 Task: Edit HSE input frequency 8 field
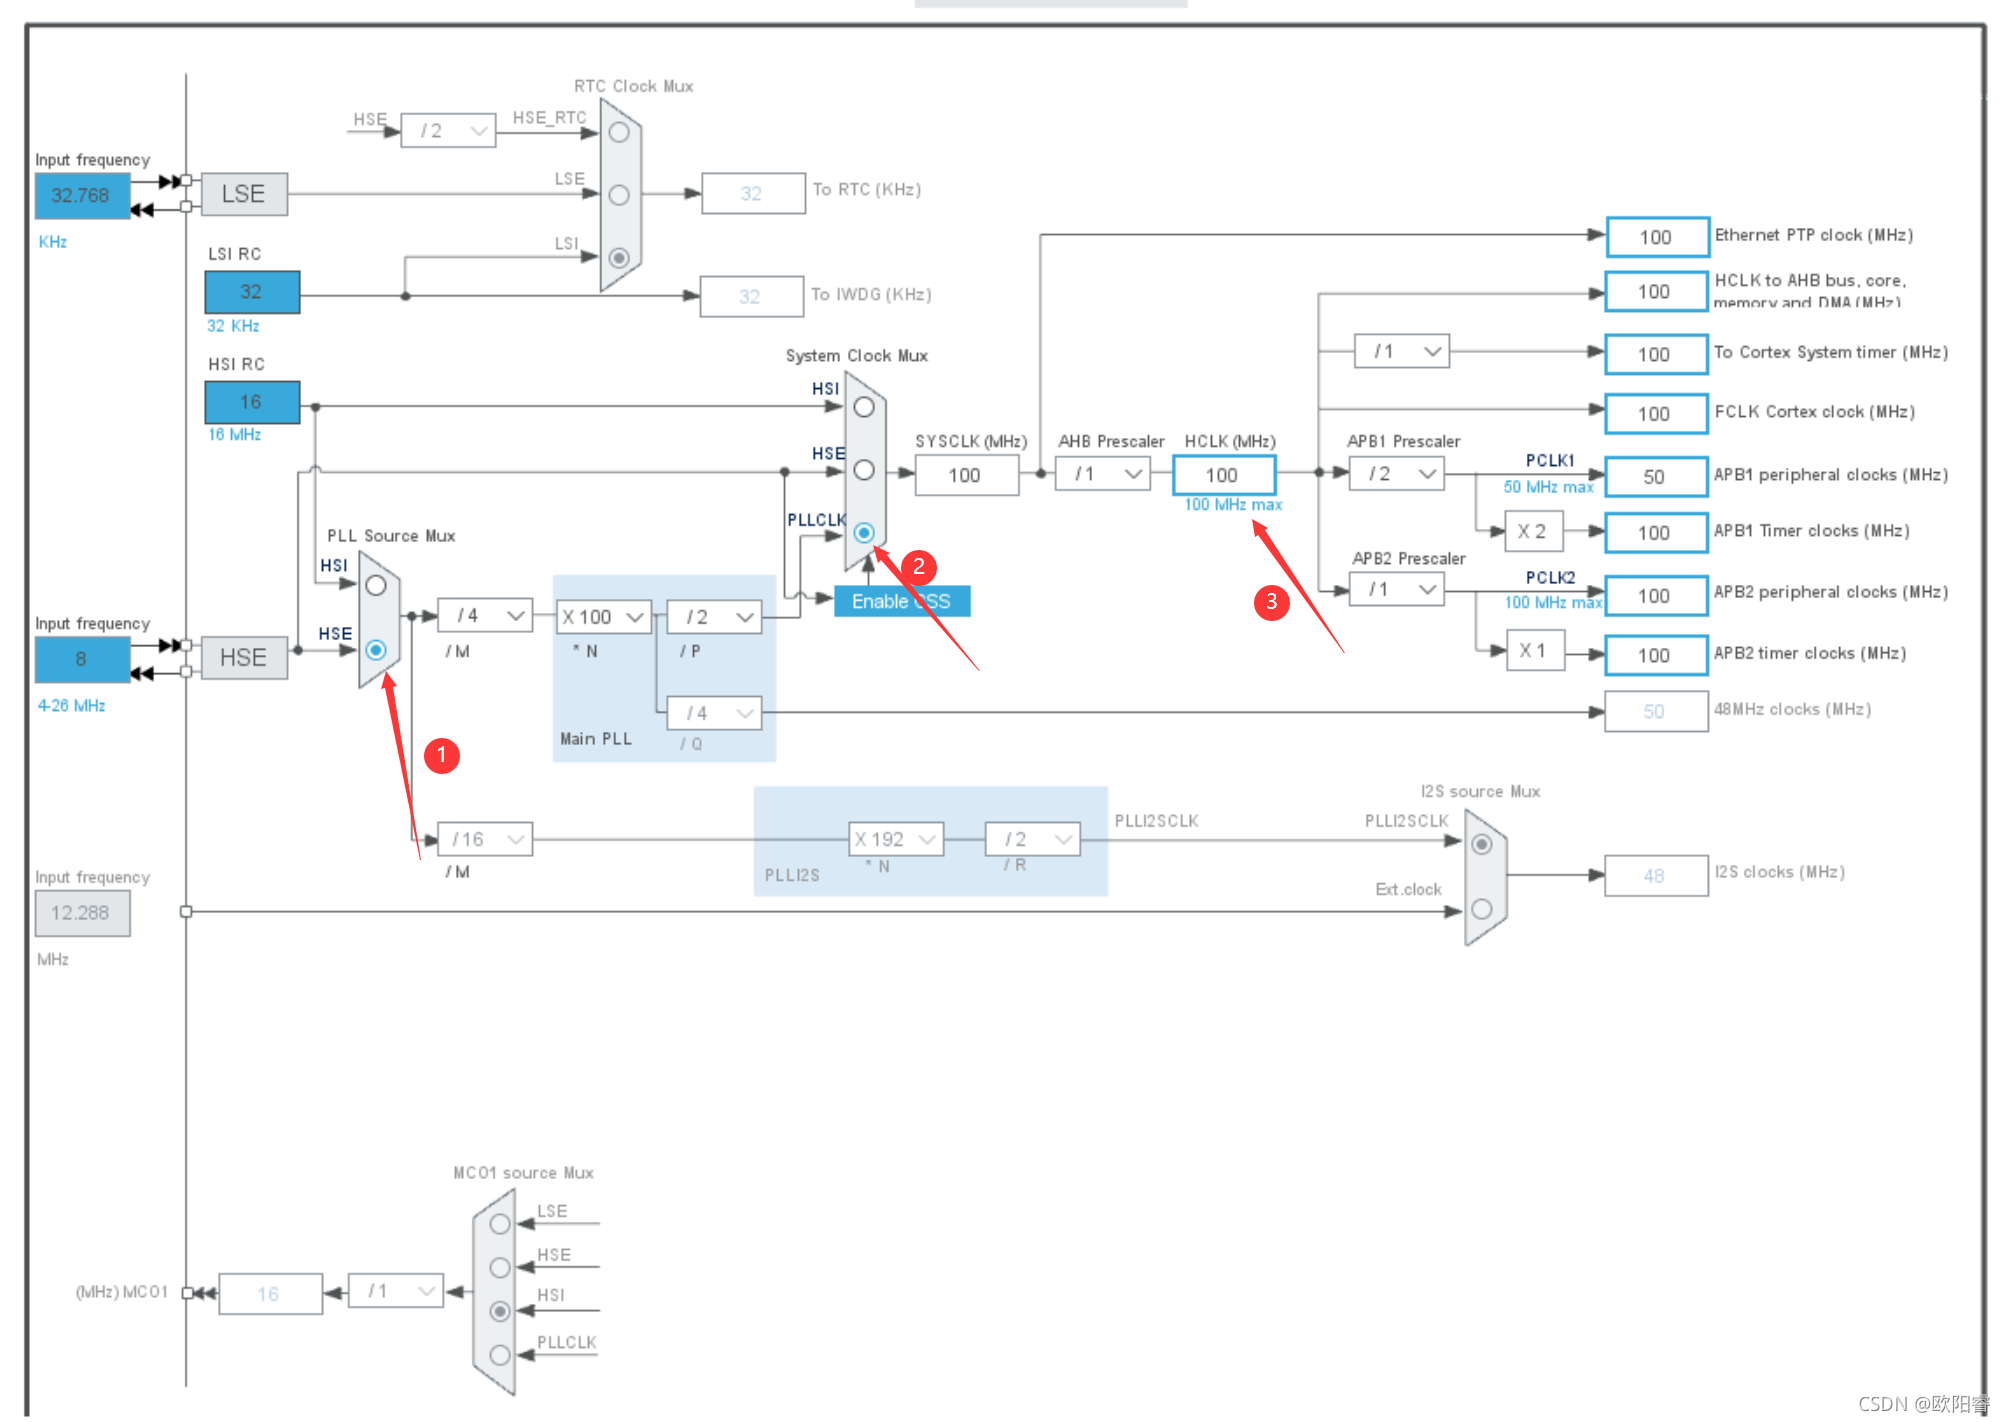(x=82, y=659)
